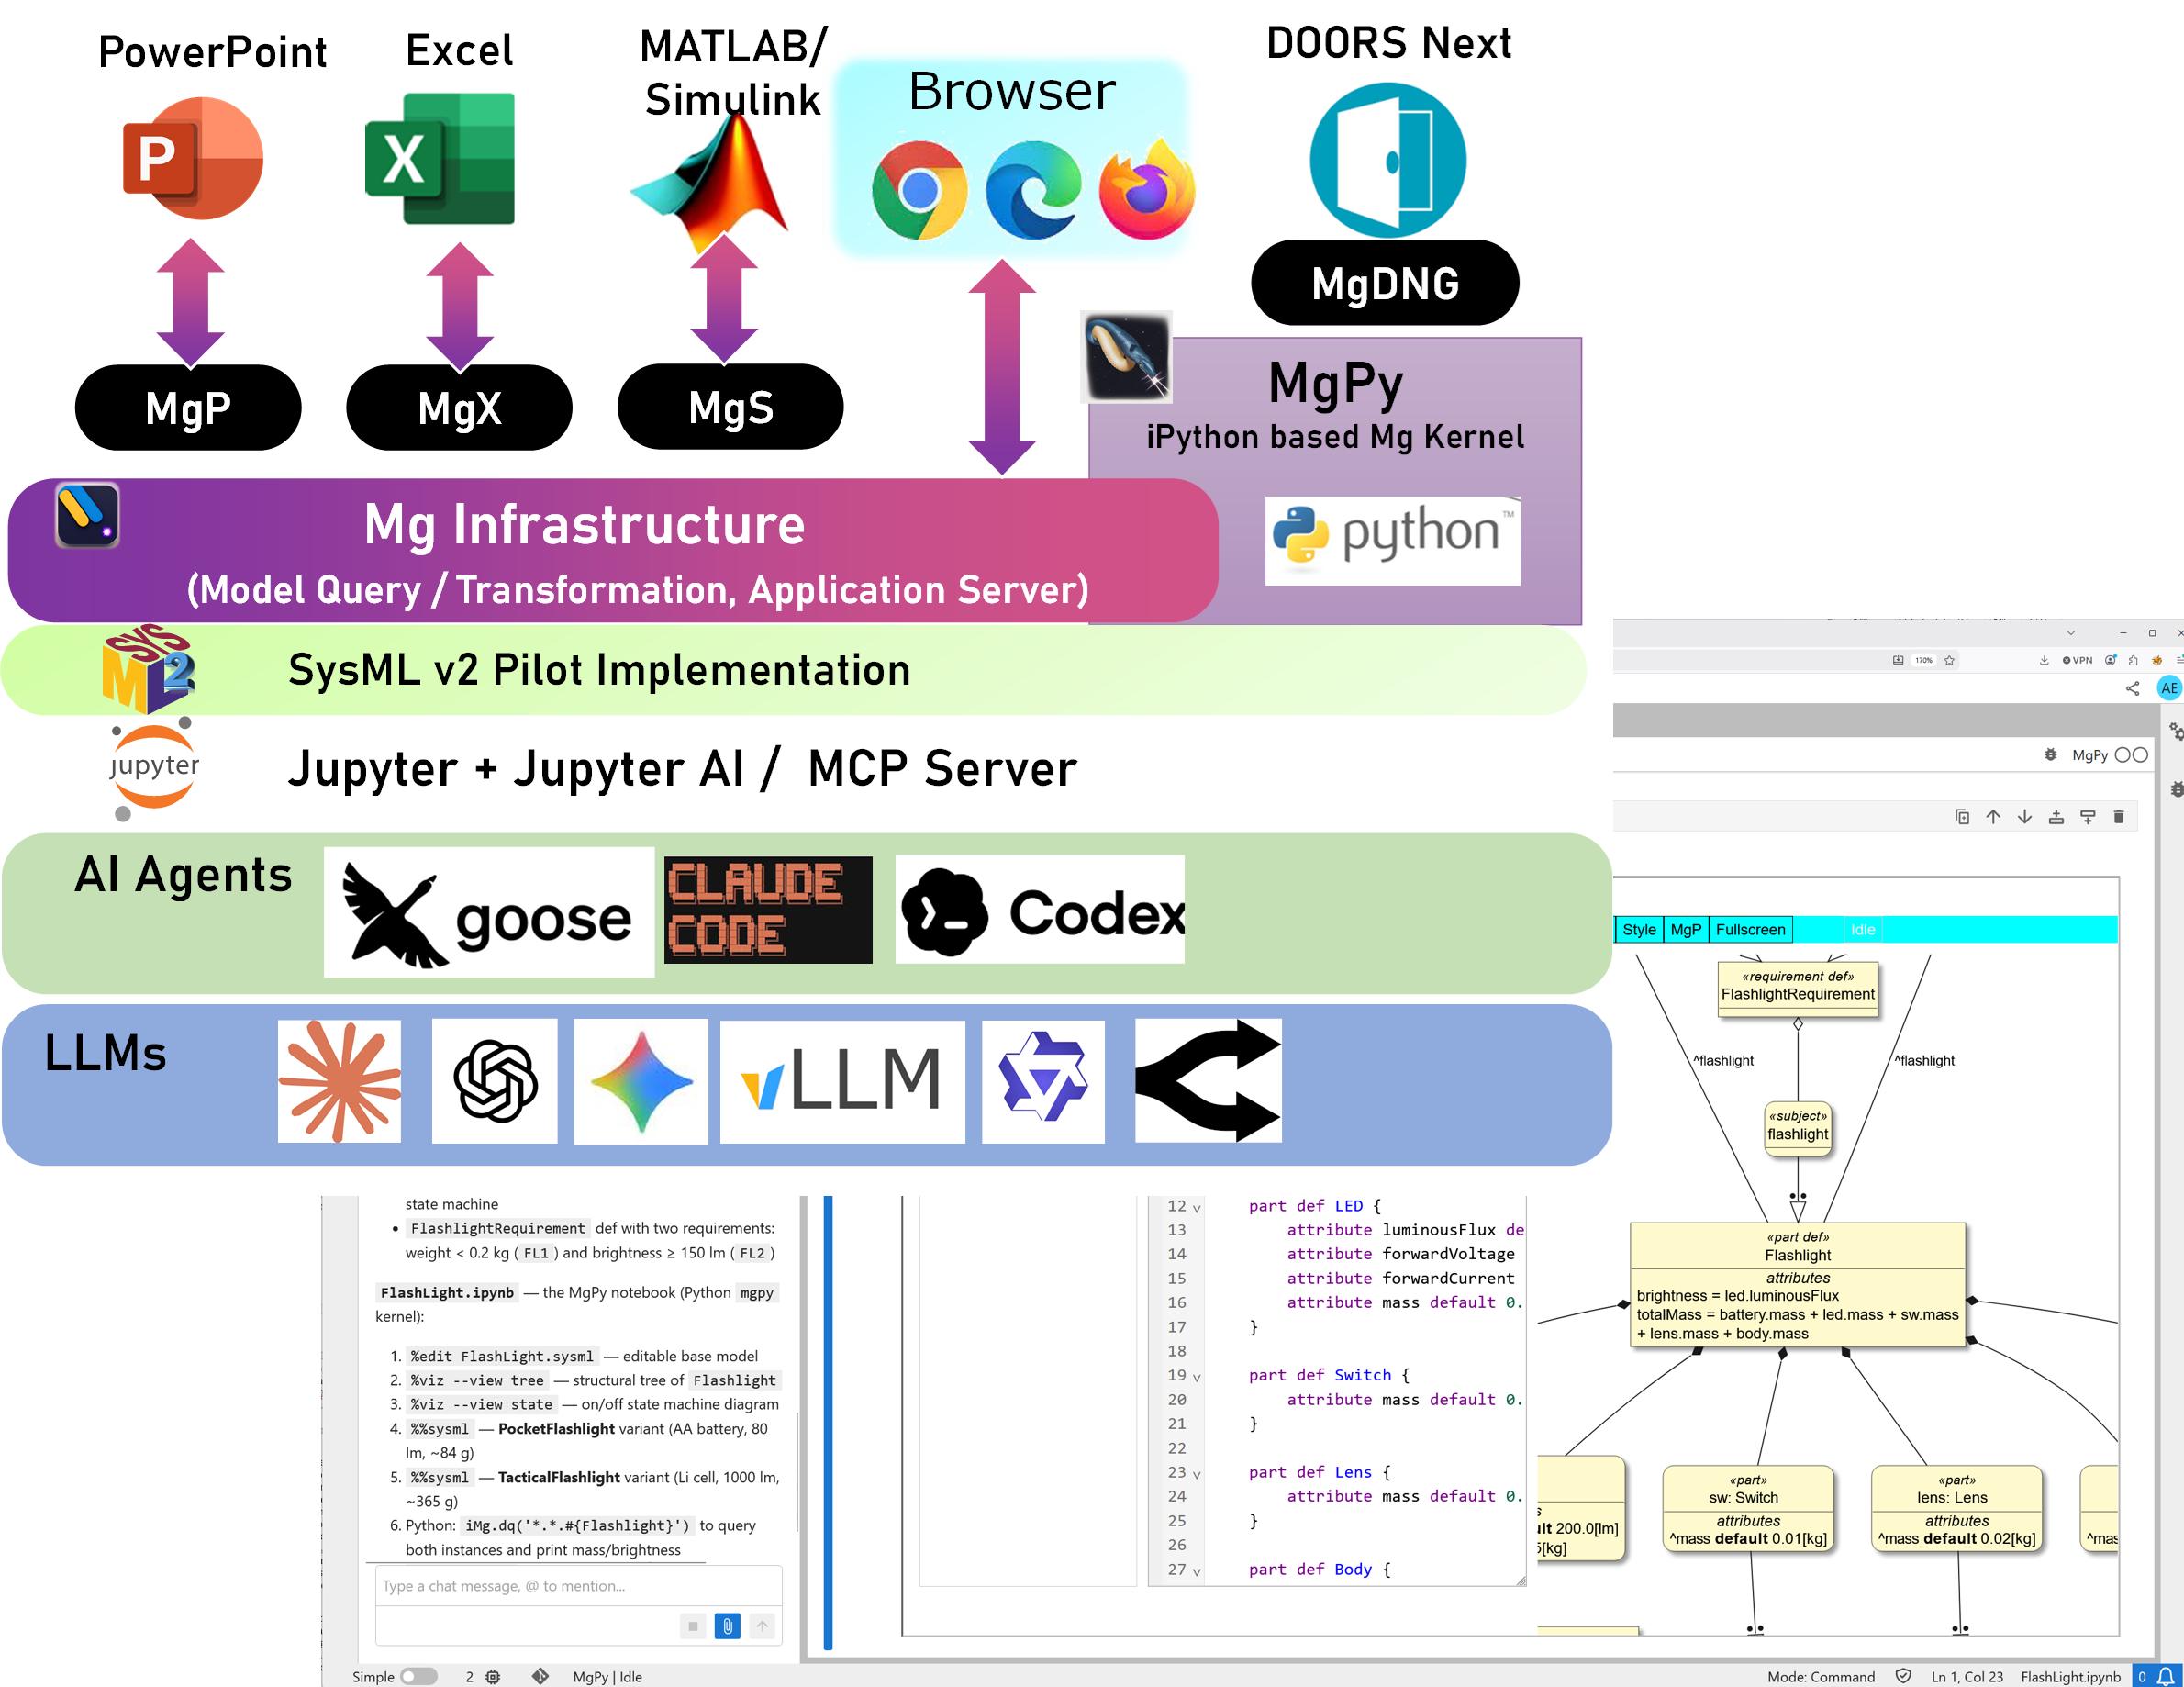Delete the cell with the trash icon
This screenshot has width=2184, height=1687.
pyautogui.click(x=2118, y=817)
